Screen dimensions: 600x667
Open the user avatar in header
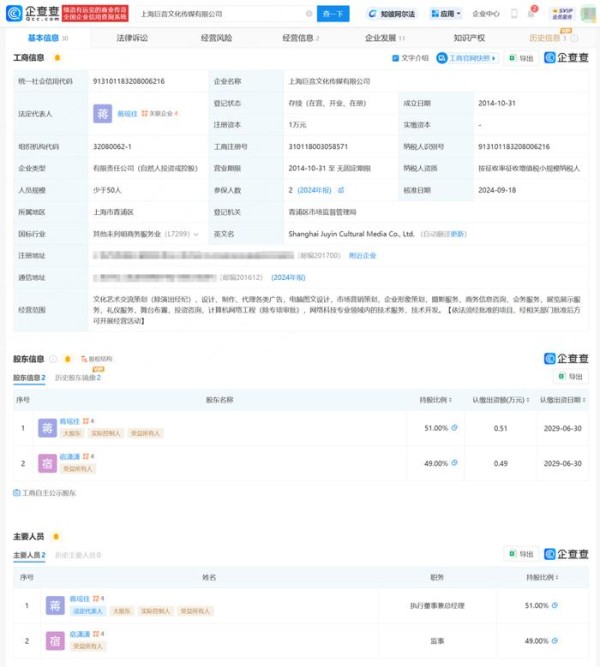[x=588, y=14]
